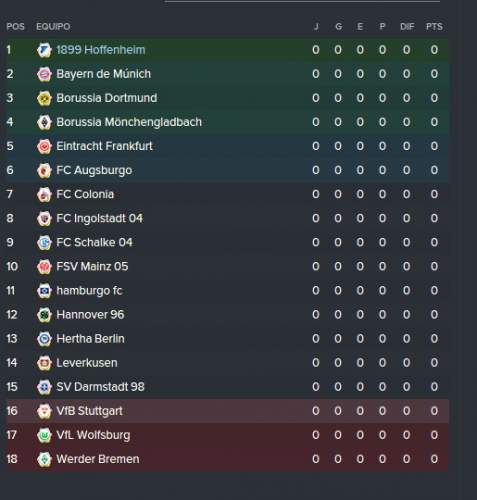
Task: Select the Leverkusen team name
Action: 87,363
